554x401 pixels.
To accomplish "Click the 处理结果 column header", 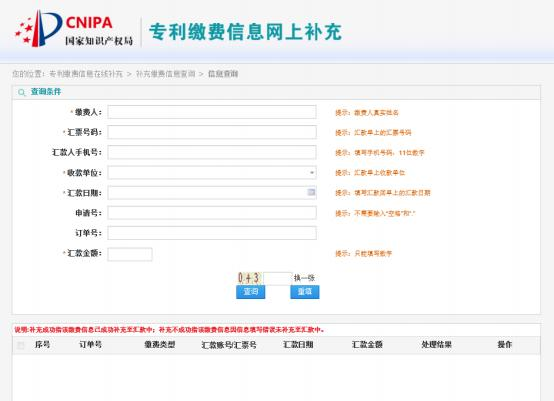I will point(436,344).
